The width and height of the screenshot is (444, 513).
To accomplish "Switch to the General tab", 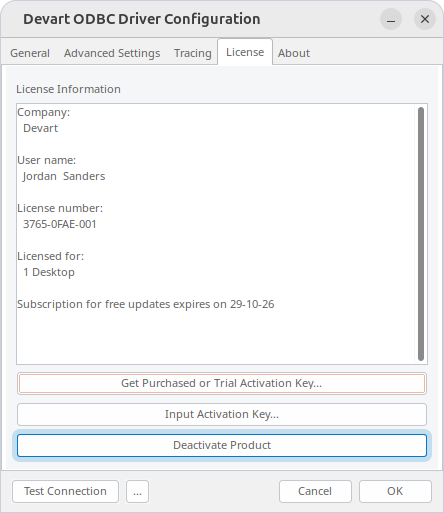I will (x=30, y=53).
